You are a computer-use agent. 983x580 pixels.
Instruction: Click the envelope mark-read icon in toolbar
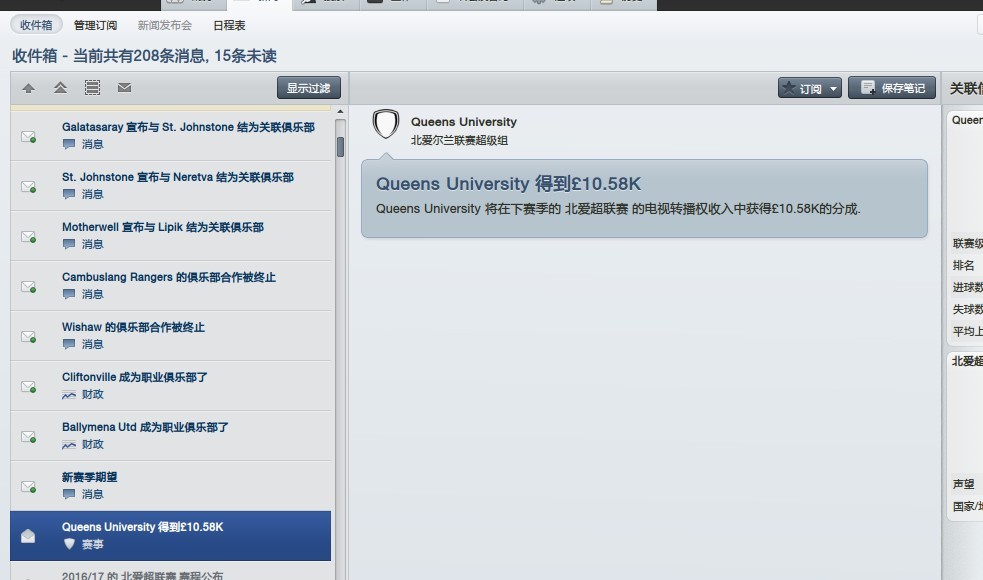coord(124,88)
